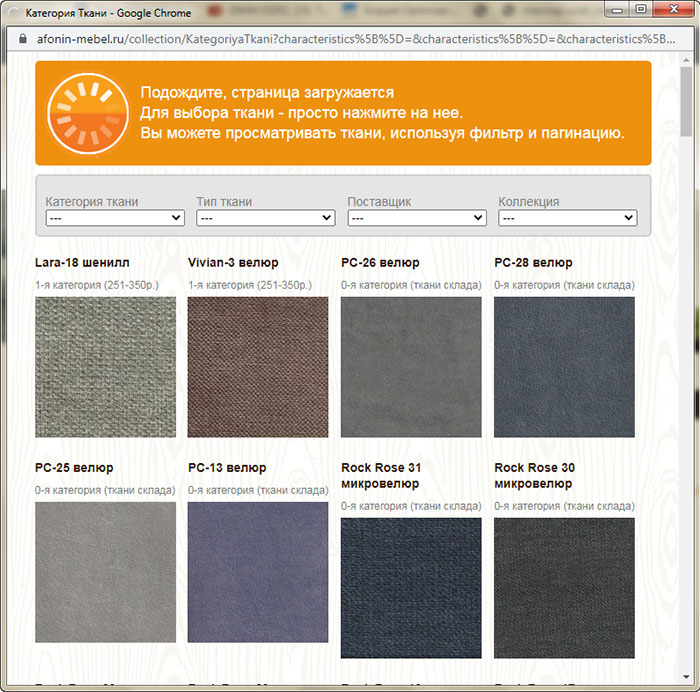Click 0-я категория text under PC-28

click(564, 285)
